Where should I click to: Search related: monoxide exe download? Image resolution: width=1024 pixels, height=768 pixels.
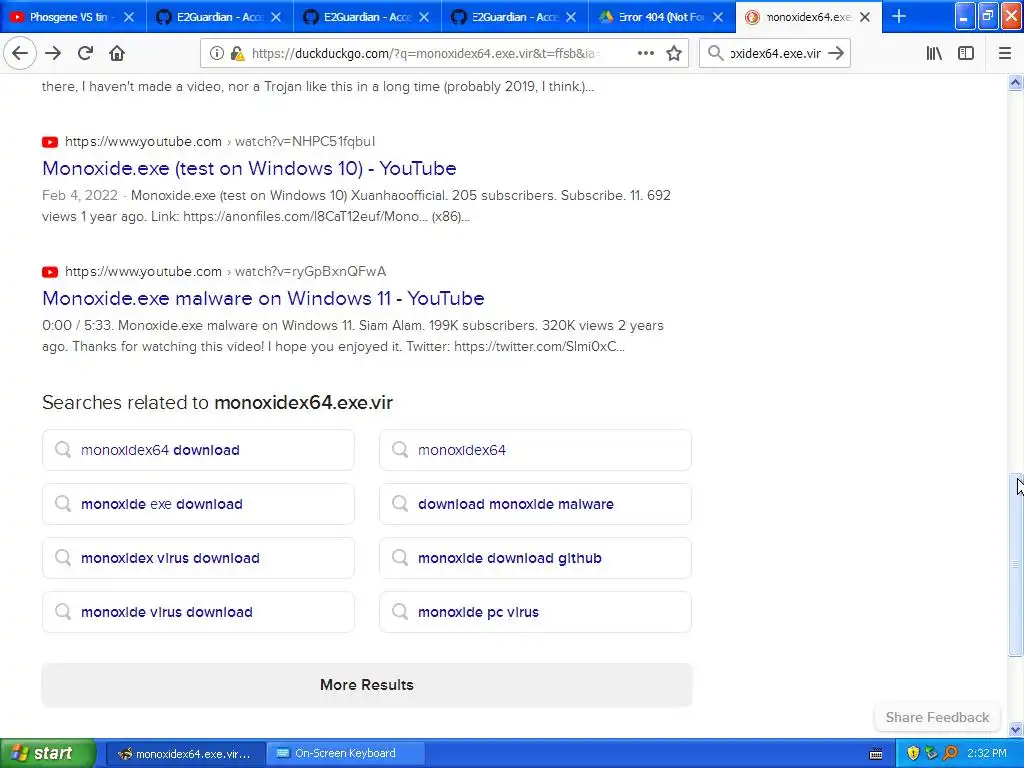tap(198, 504)
